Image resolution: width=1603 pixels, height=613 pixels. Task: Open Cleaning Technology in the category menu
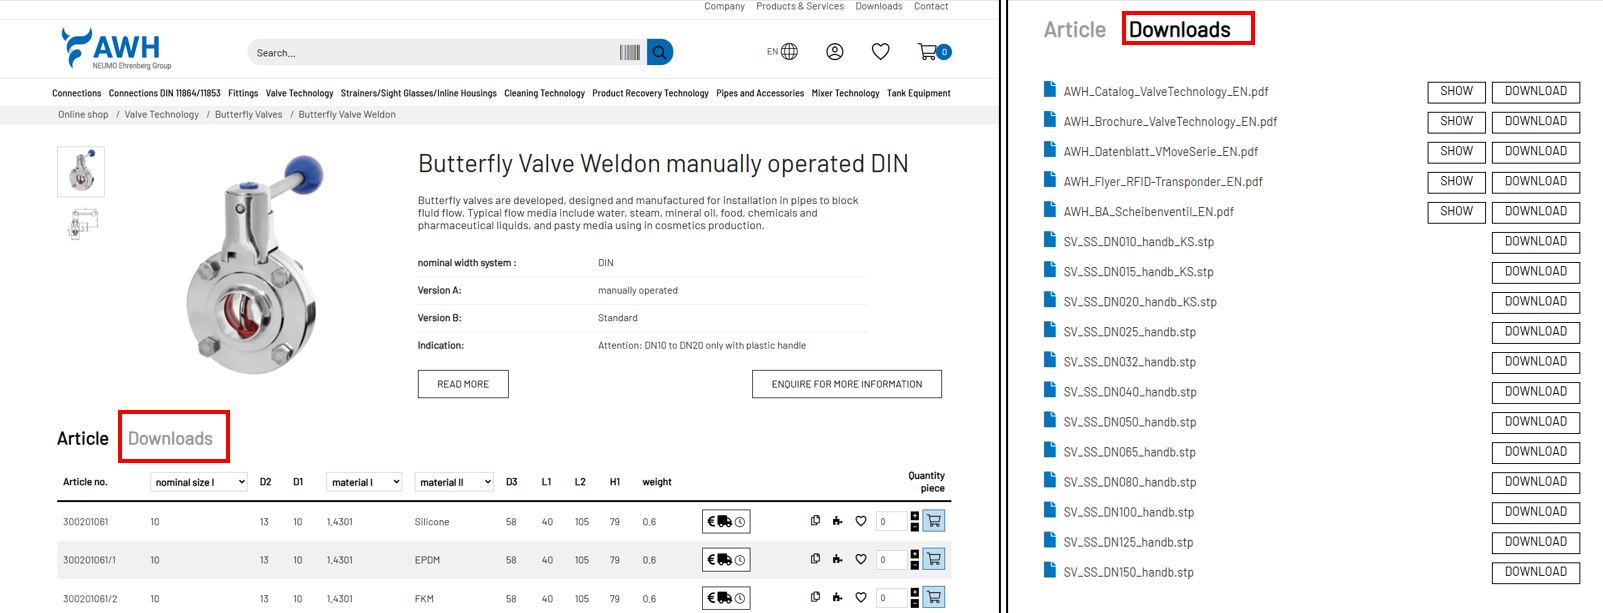point(544,93)
